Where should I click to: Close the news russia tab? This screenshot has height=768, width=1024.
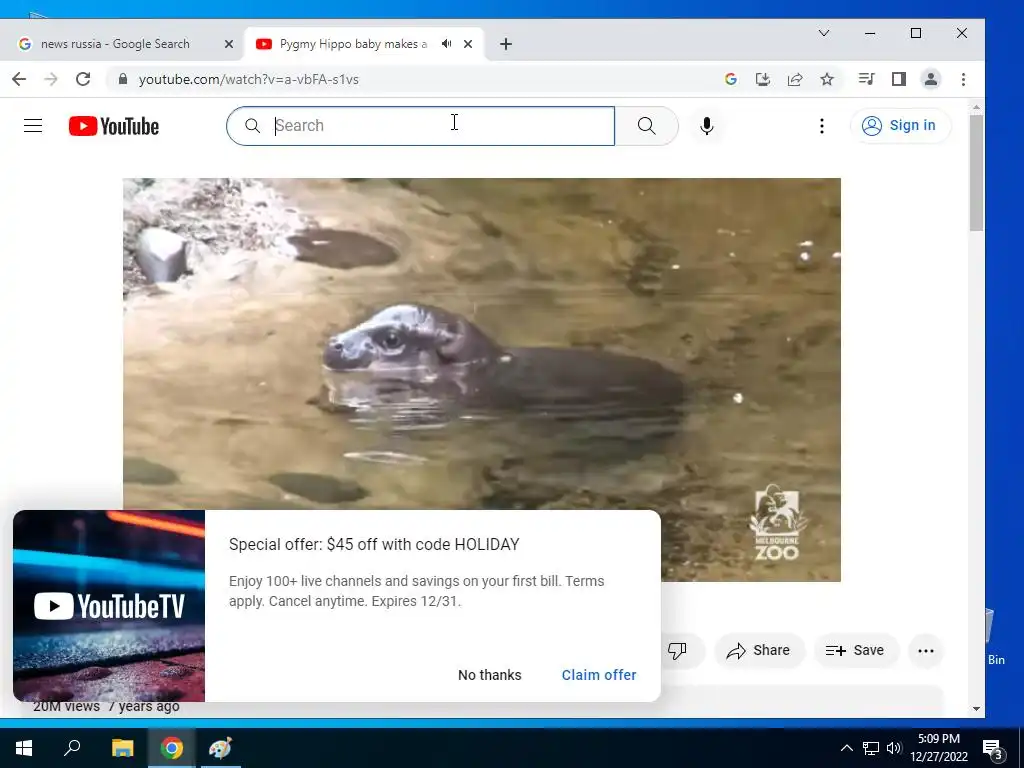click(x=229, y=44)
